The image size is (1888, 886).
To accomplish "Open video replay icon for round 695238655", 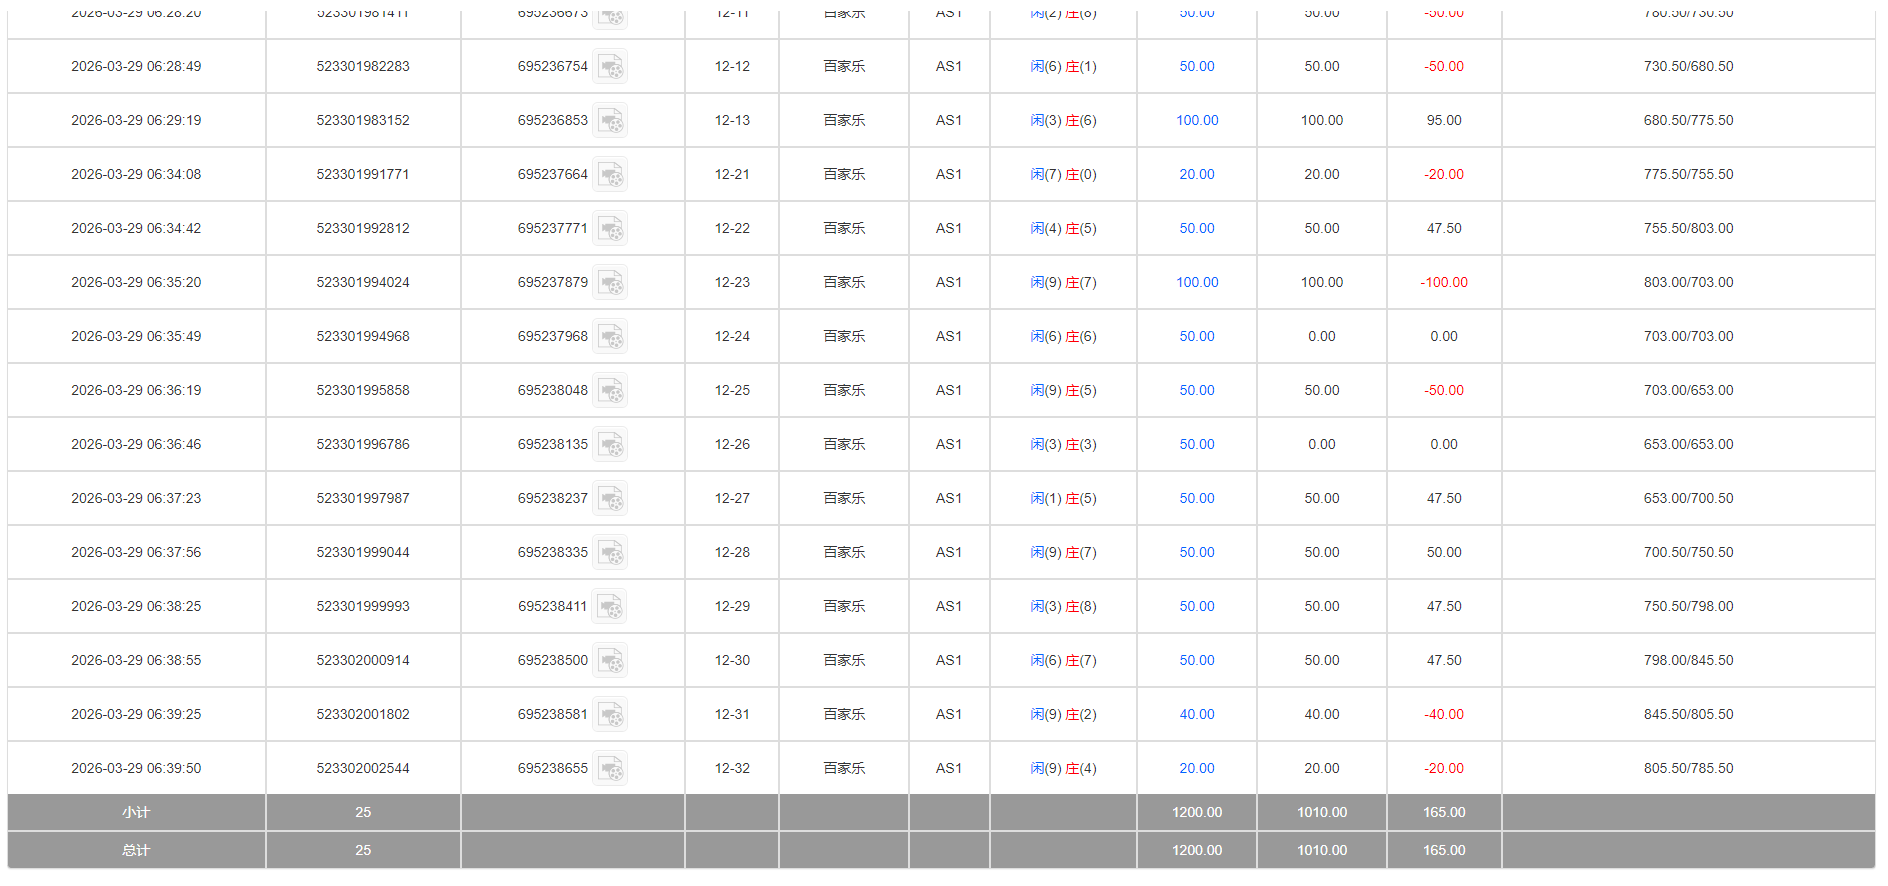I will 610,769.
